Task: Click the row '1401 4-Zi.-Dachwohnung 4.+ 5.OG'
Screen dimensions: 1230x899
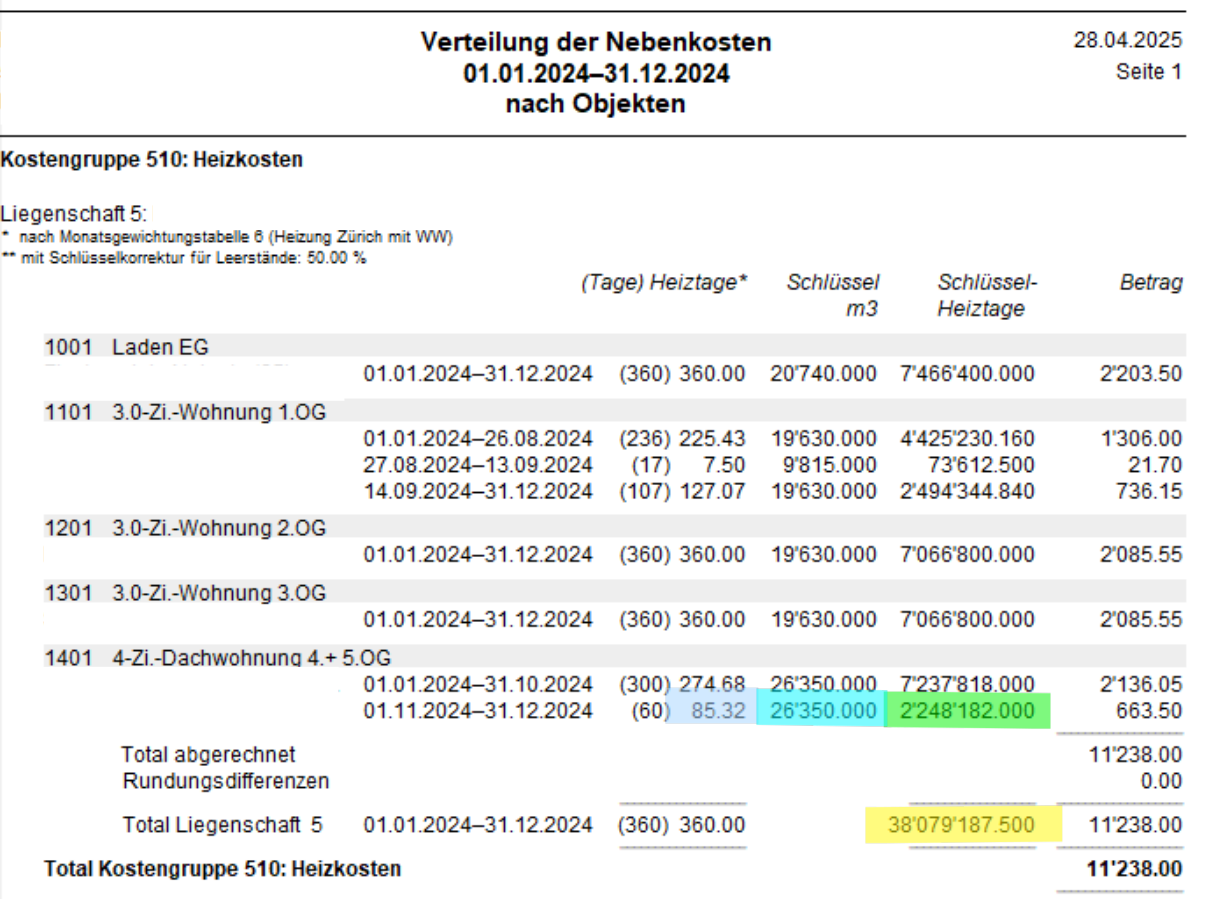Action: tap(615, 657)
